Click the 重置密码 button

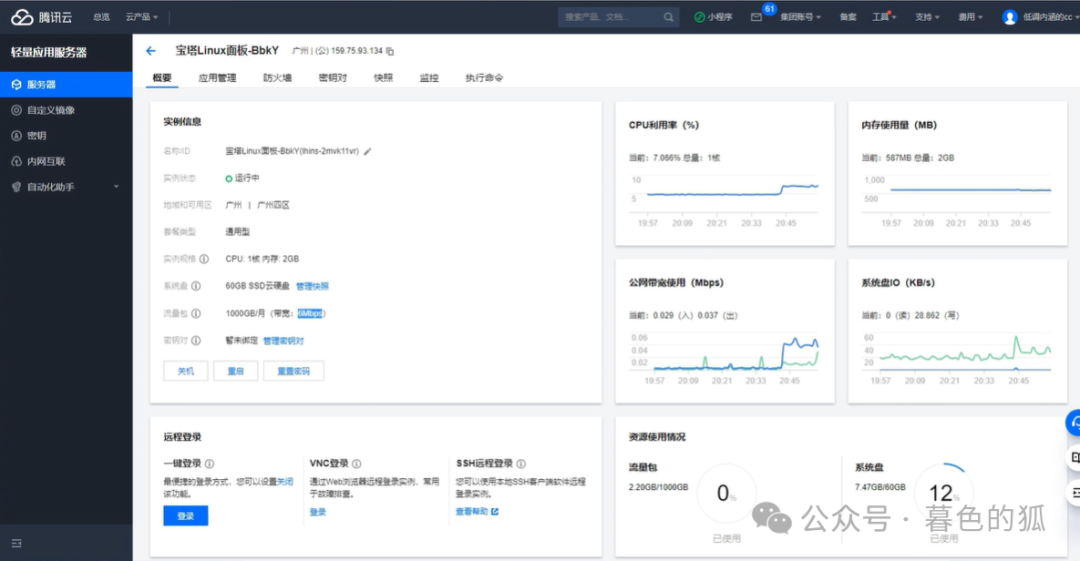293,371
